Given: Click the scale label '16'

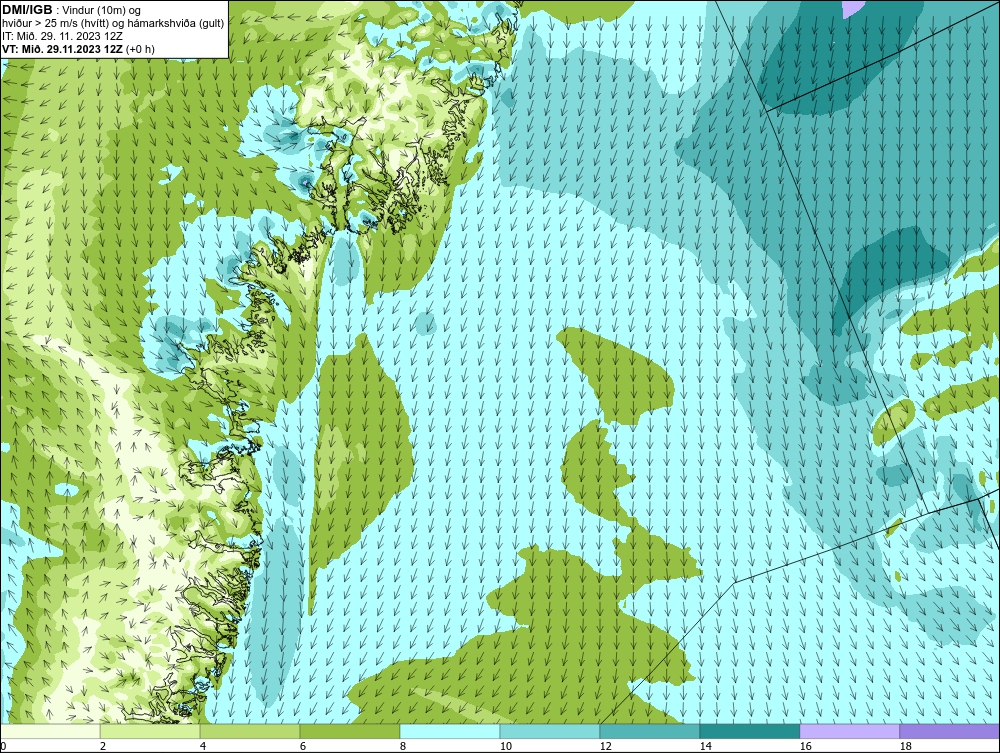Looking at the screenshot, I should tap(805, 746).
